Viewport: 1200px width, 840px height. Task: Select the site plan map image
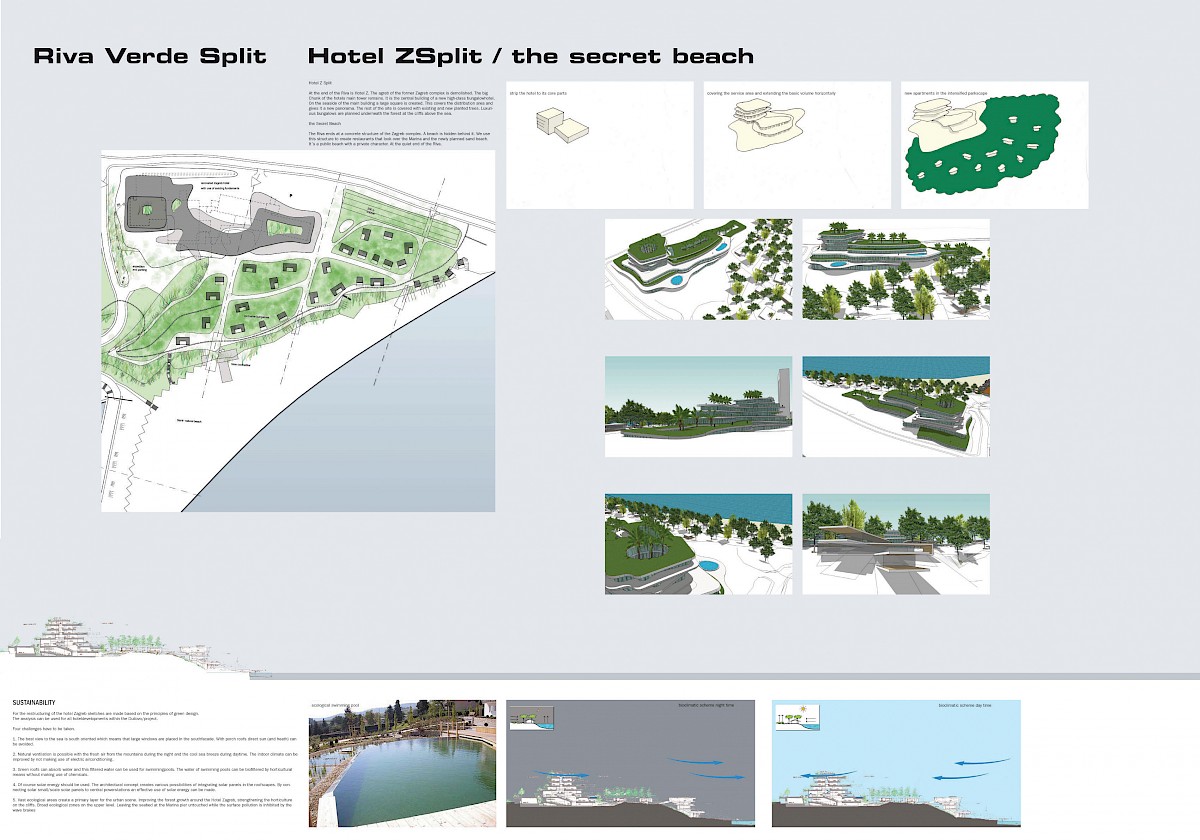[298, 330]
